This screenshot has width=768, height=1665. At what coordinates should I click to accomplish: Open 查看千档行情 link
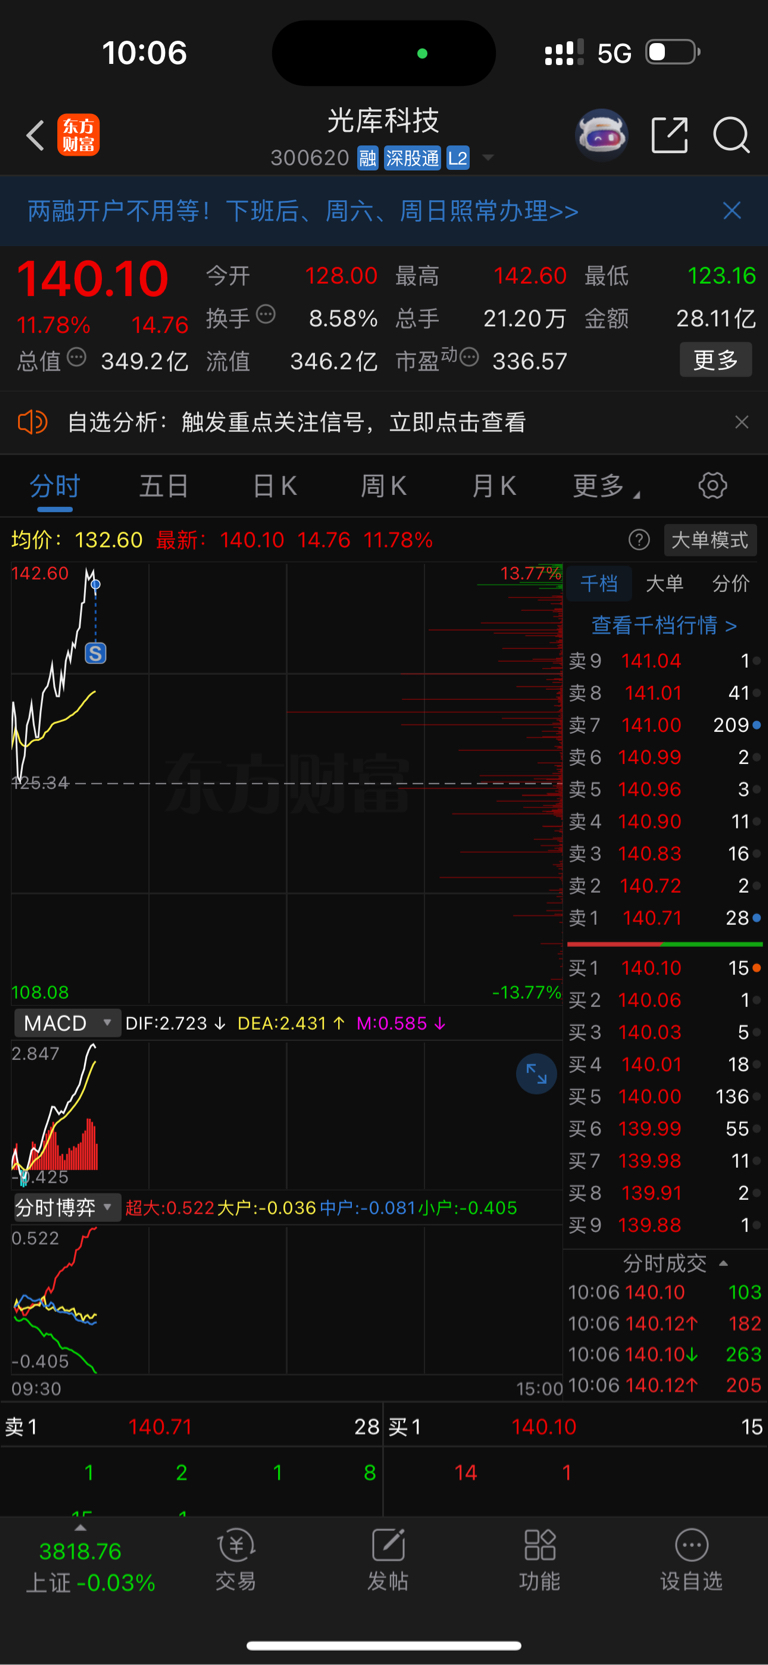pyautogui.click(x=664, y=626)
